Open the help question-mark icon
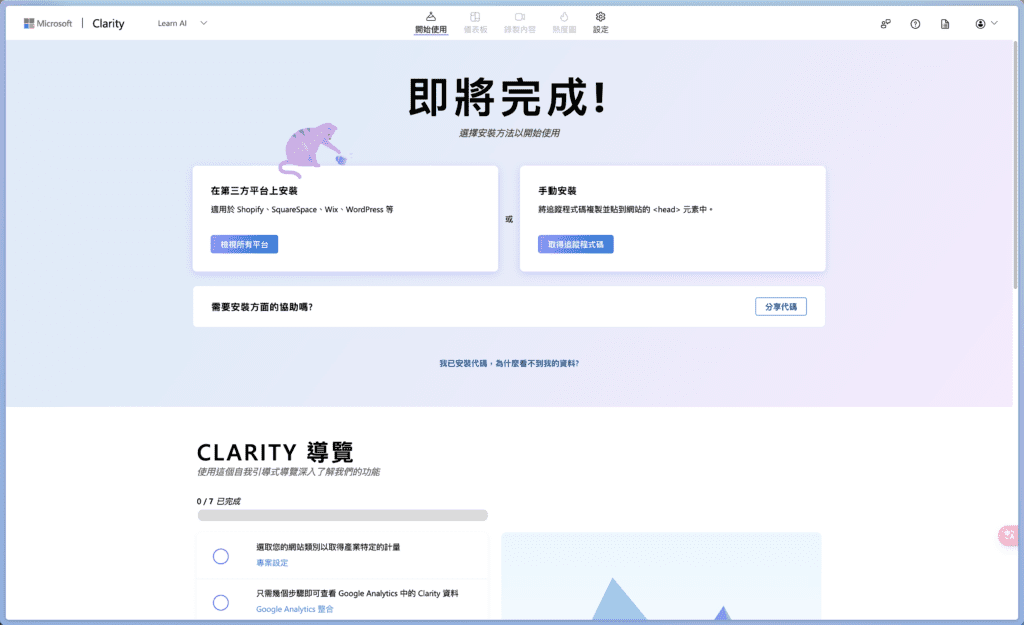 coord(915,24)
